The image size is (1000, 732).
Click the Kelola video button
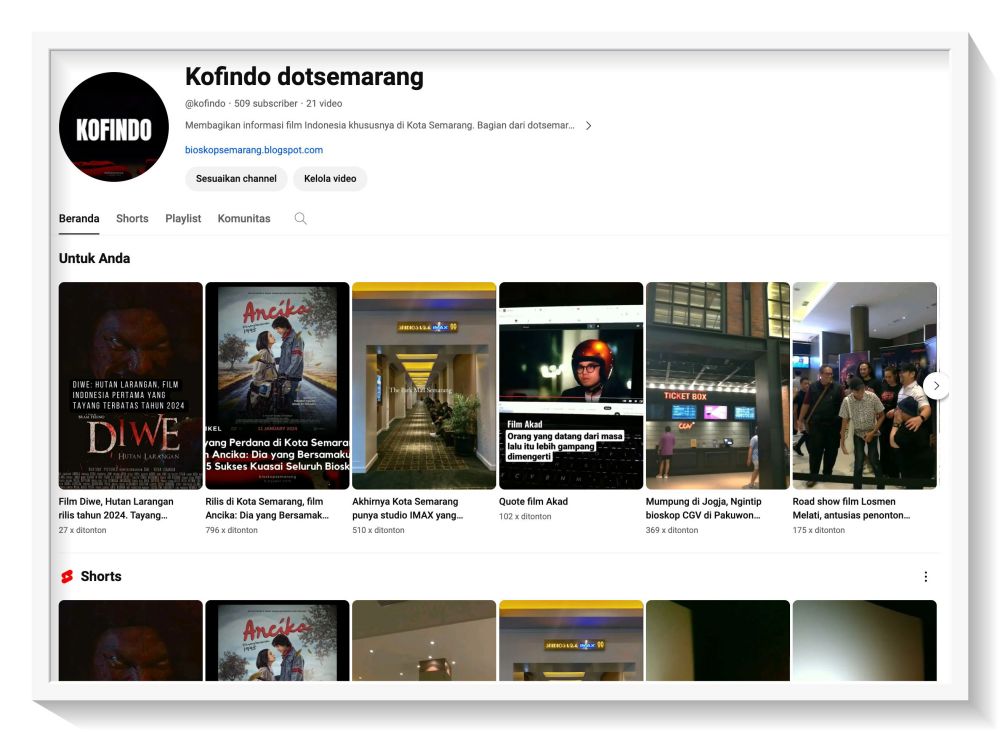330,179
